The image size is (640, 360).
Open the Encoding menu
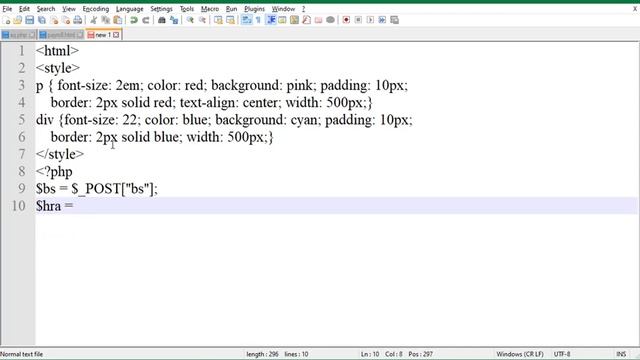click(x=96, y=9)
